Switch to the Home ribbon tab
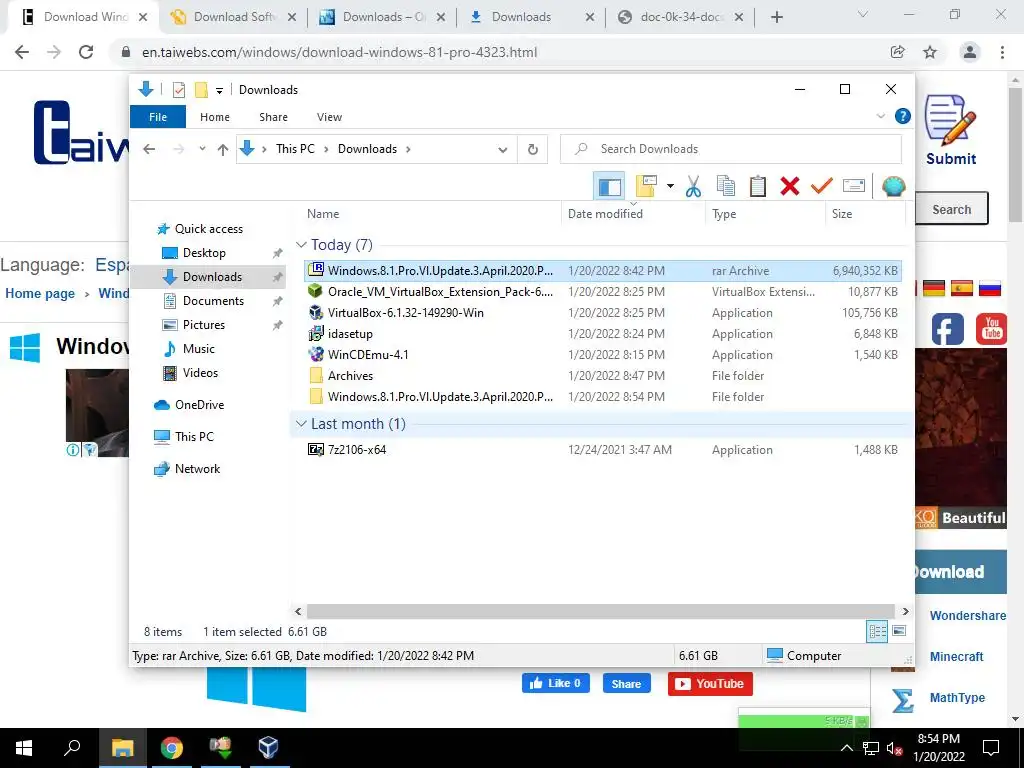 coord(215,117)
